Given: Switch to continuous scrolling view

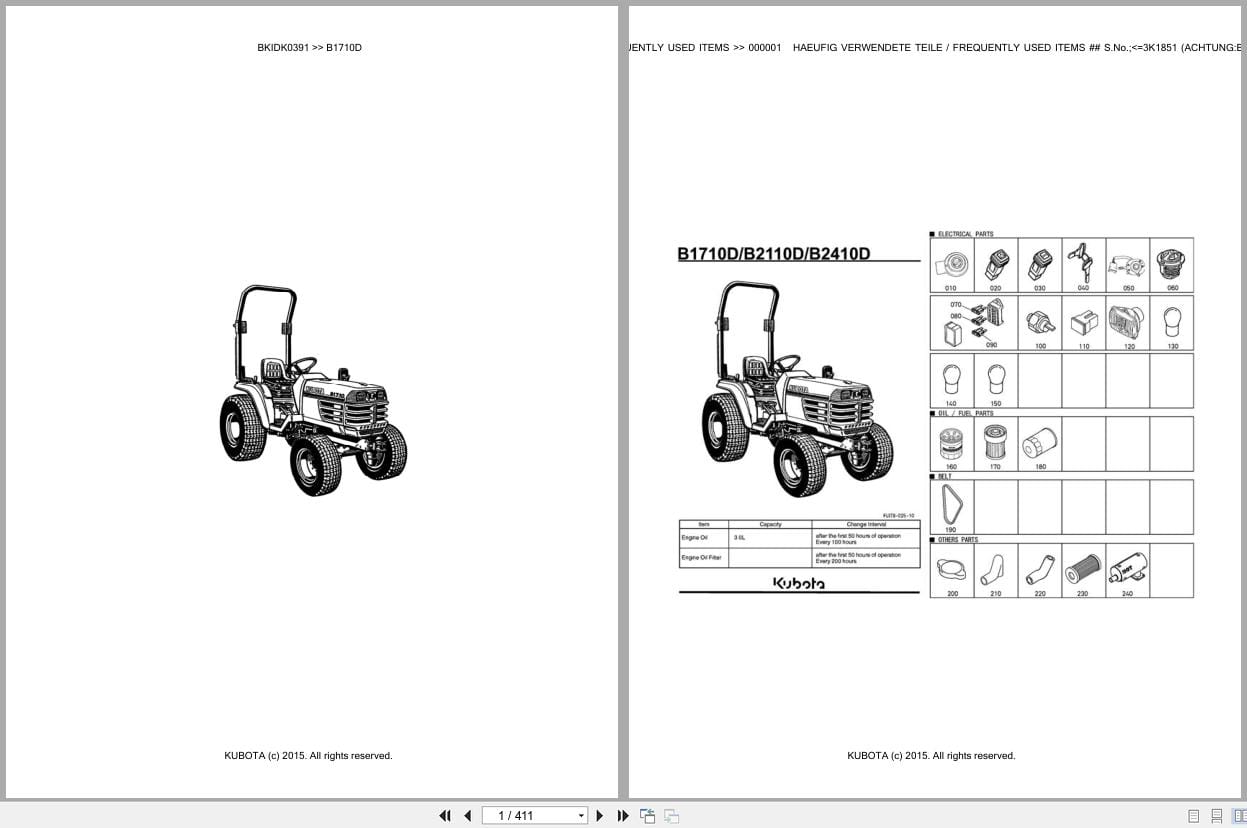Looking at the screenshot, I should pyautogui.click(x=1216, y=816).
